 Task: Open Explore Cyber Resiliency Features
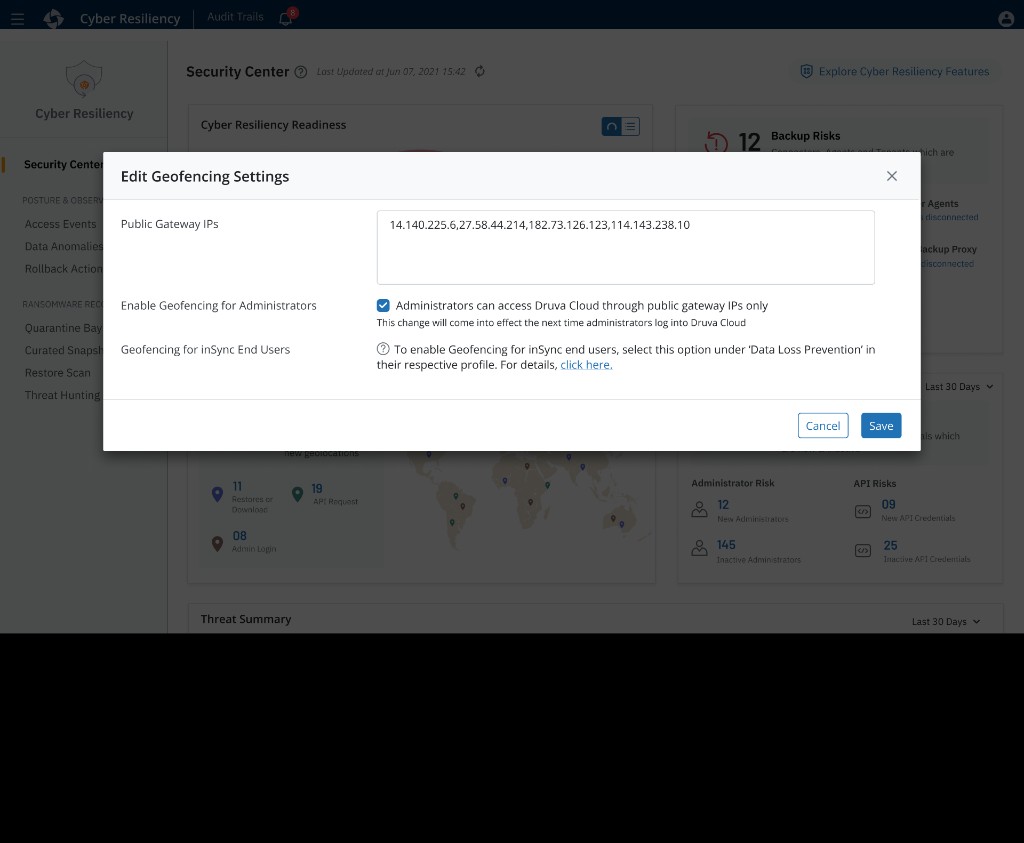(x=895, y=71)
